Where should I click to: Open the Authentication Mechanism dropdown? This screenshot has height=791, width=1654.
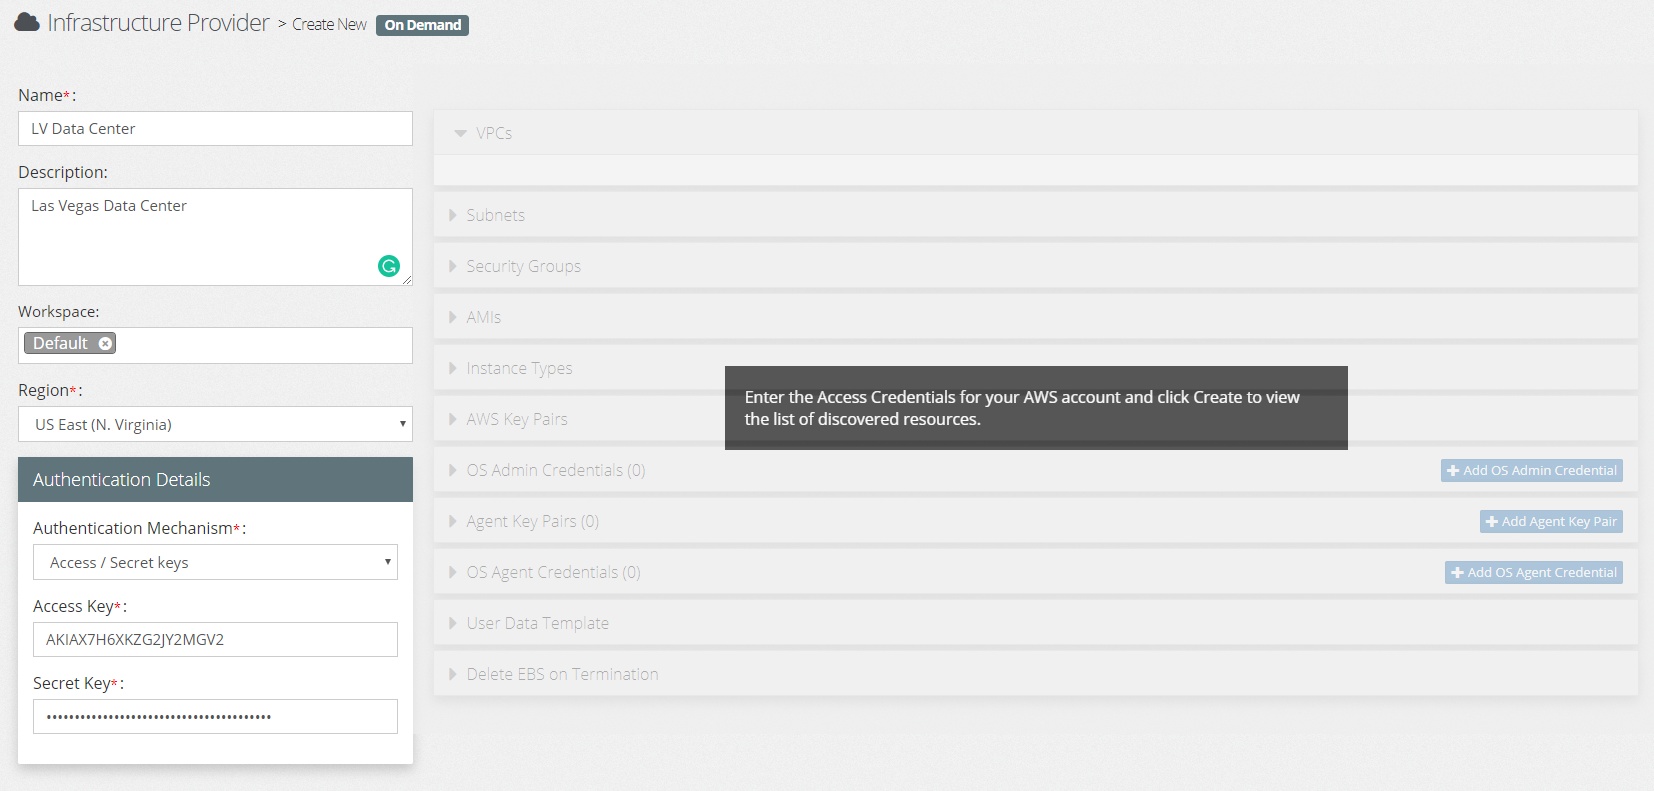215,562
